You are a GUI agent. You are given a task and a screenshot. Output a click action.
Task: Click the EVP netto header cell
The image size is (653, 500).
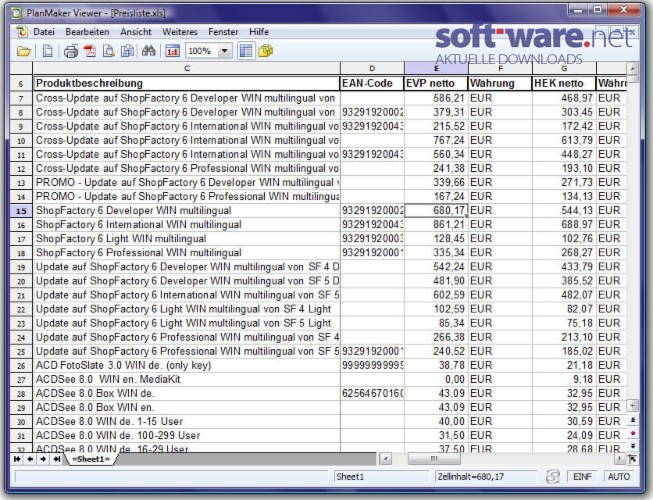[436, 83]
